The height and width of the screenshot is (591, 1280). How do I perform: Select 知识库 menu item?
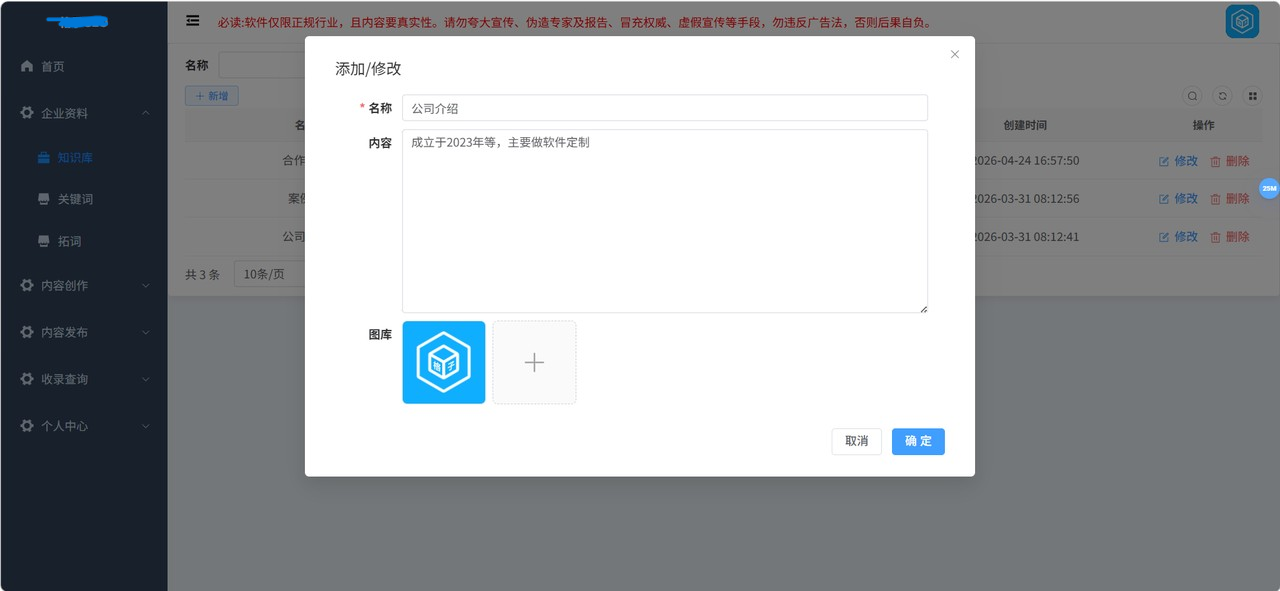coord(84,158)
